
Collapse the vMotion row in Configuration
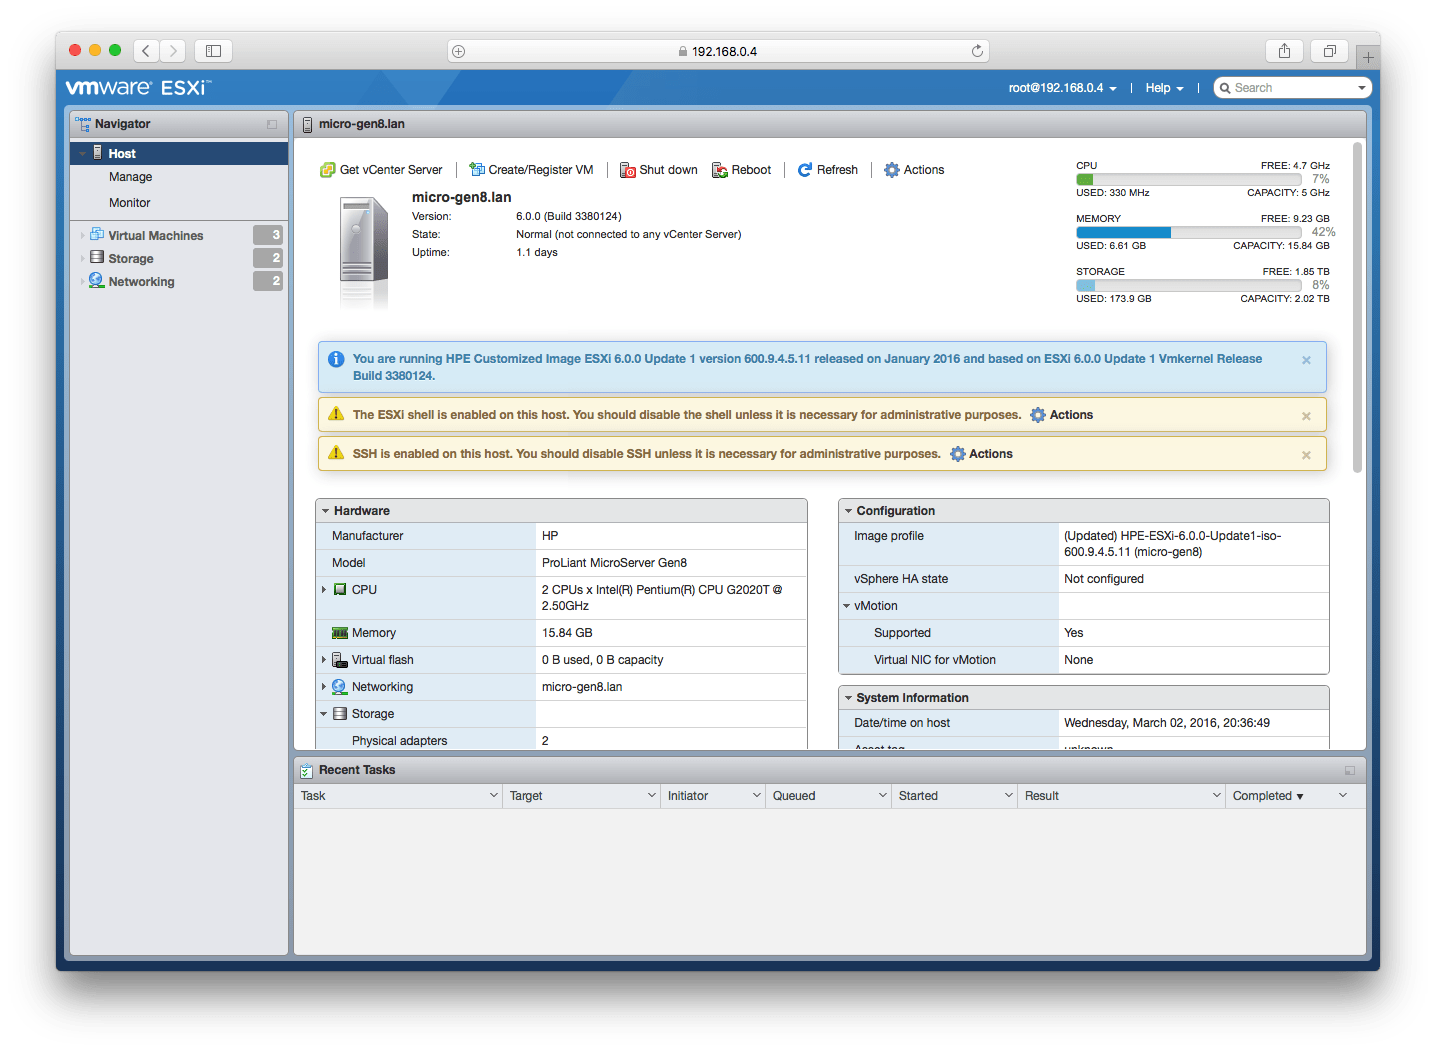pyautogui.click(x=846, y=606)
